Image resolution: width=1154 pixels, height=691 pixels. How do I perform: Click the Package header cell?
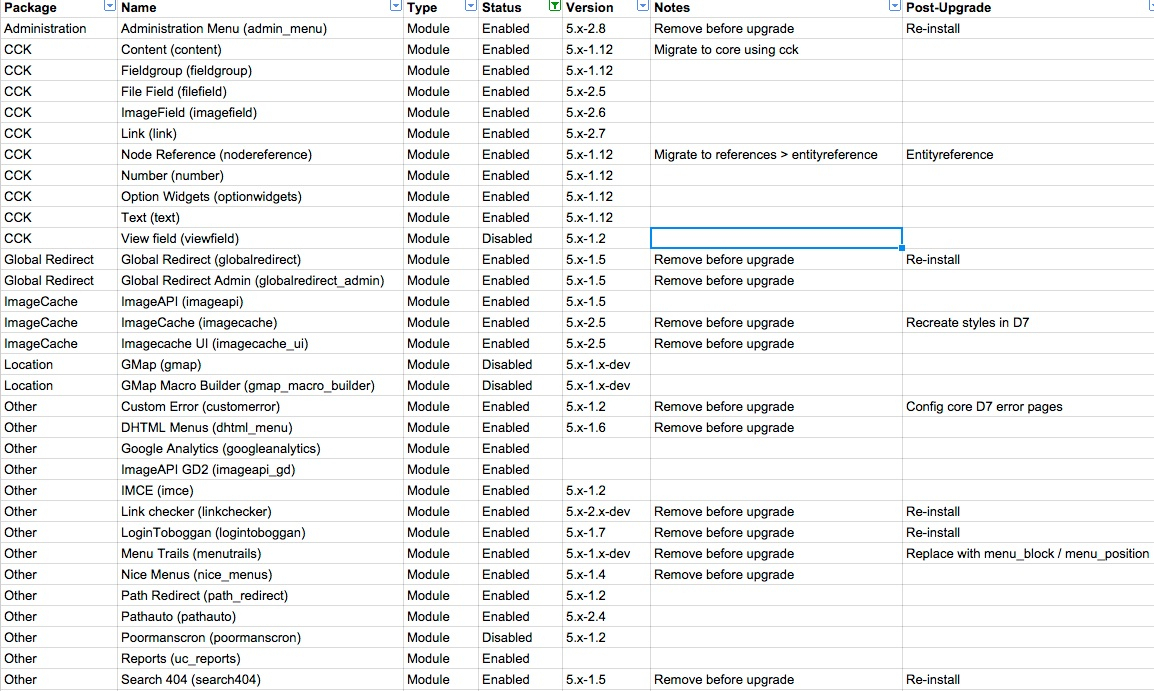click(x=59, y=7)
